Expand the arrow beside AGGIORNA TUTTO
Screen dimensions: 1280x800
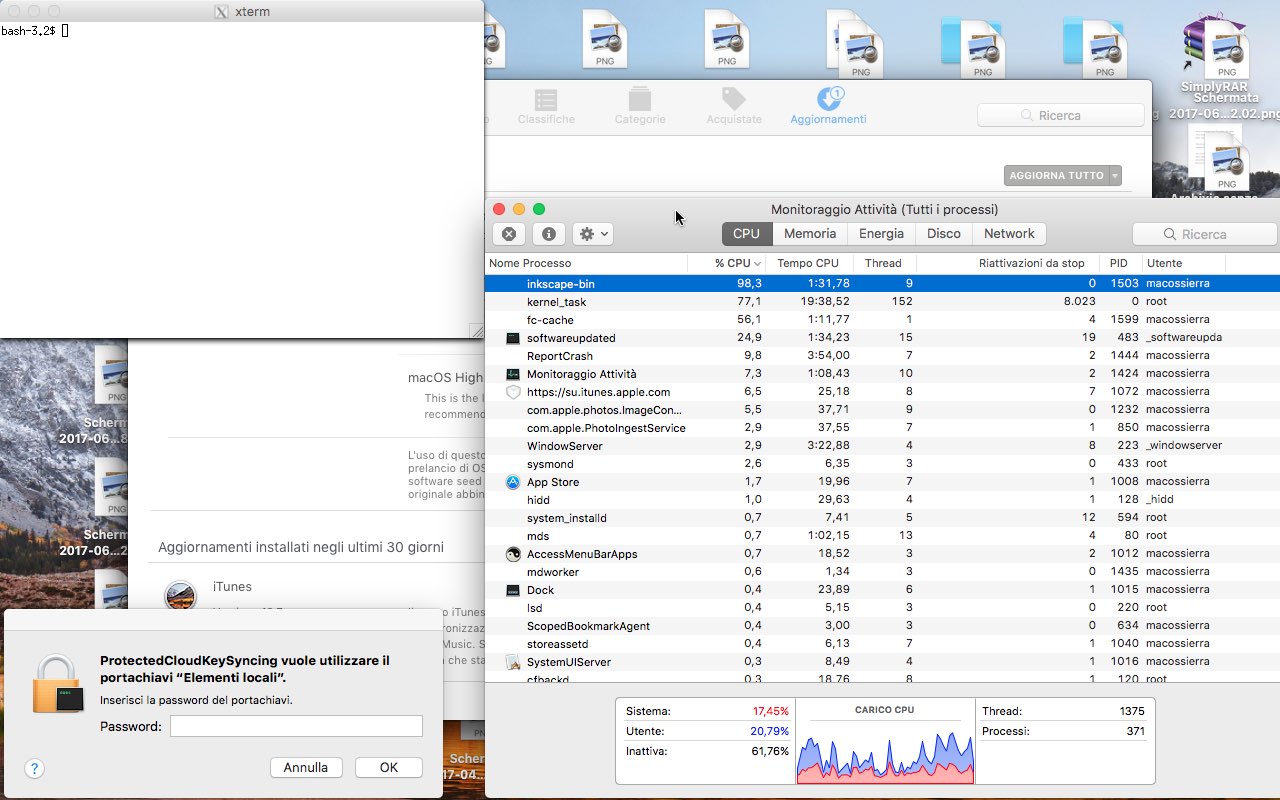1115,176
